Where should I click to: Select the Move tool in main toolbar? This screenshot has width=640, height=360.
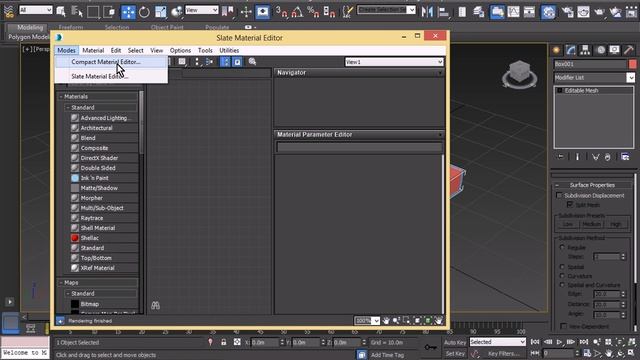click(x=128, y=12)
